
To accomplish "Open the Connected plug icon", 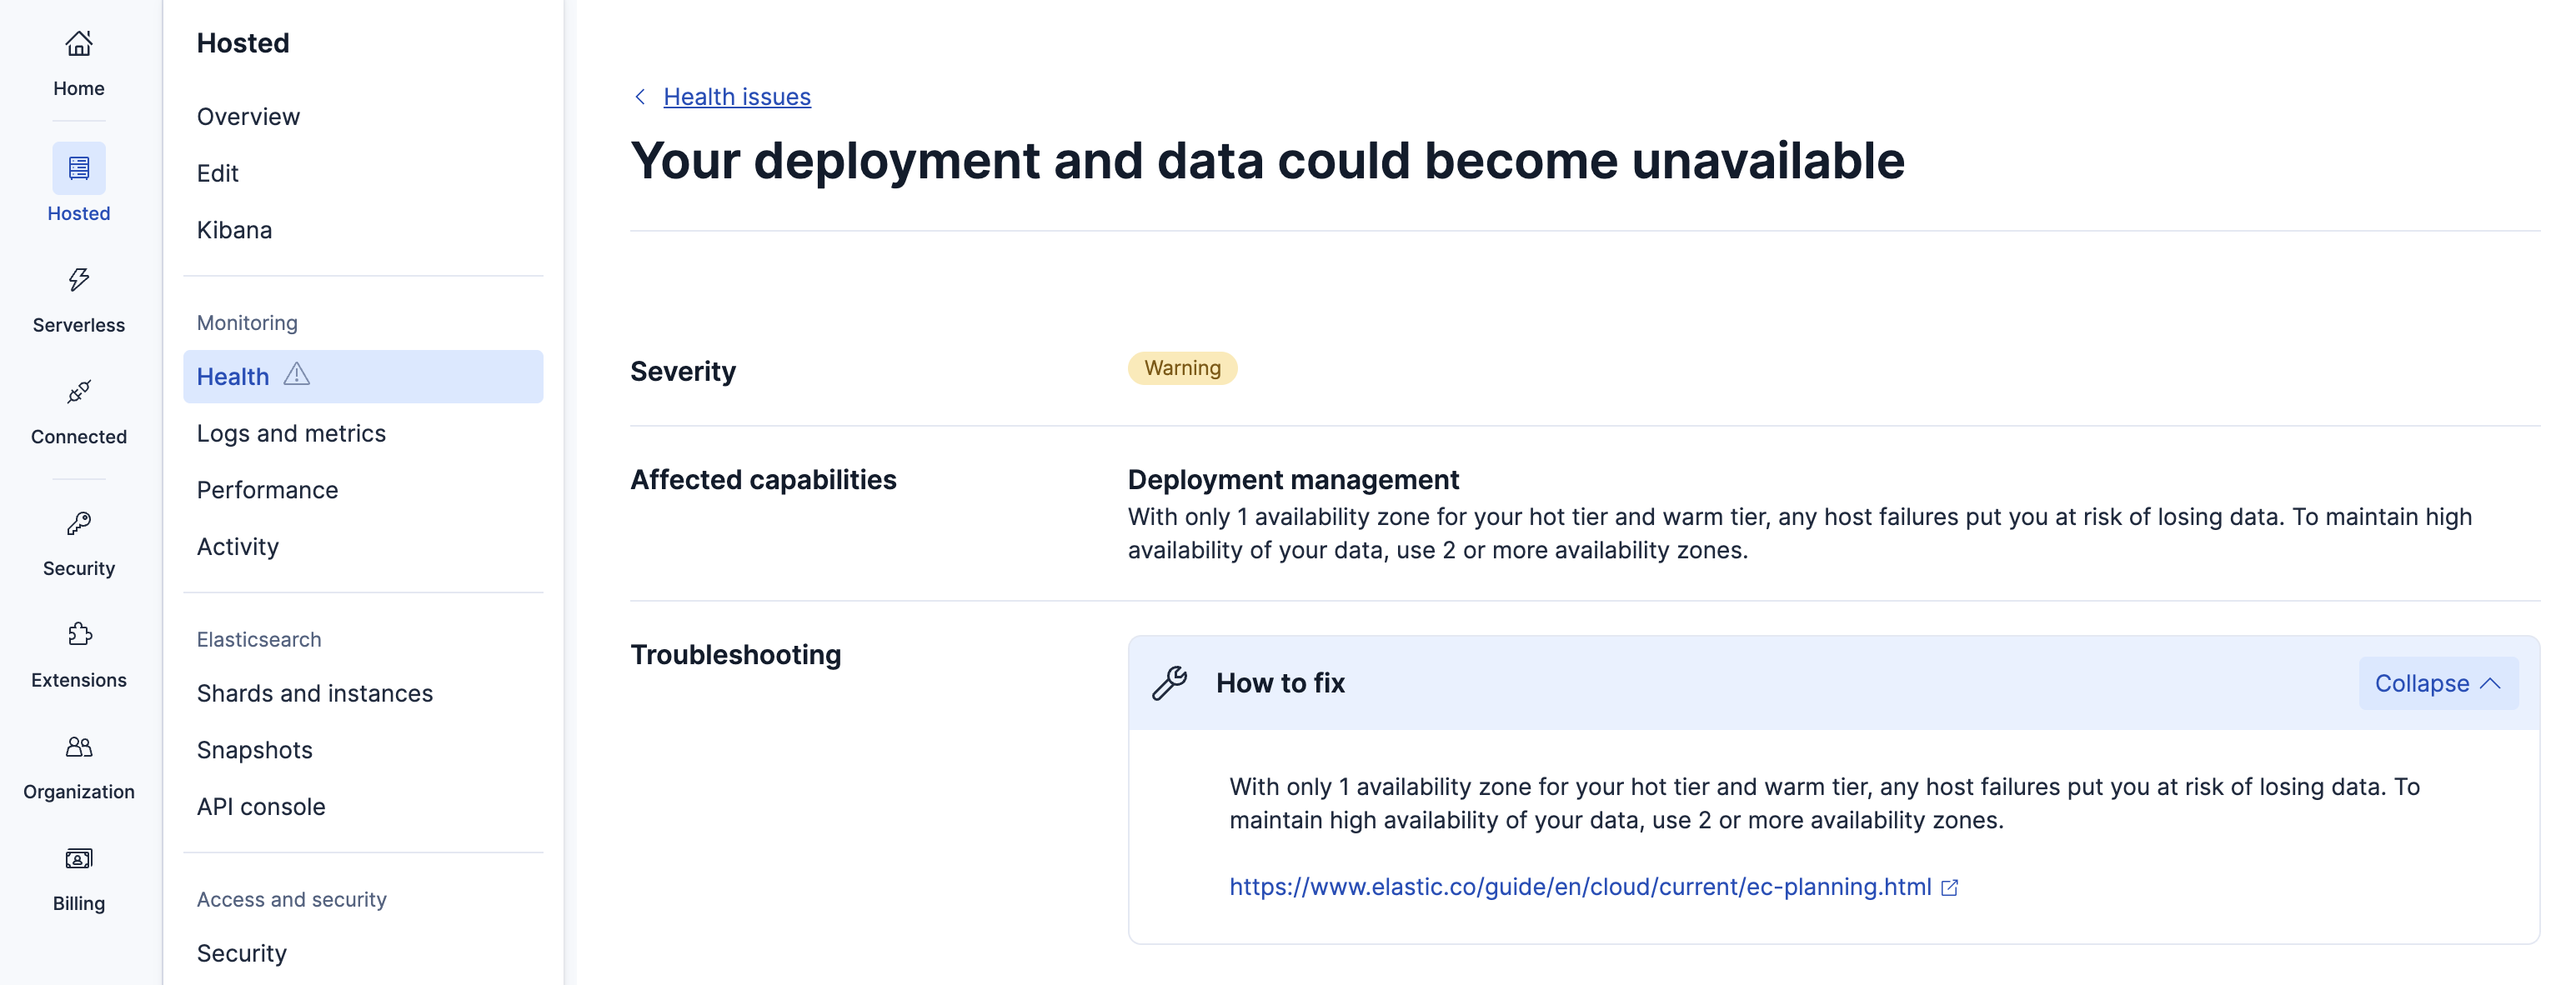I will coord(78,392).
